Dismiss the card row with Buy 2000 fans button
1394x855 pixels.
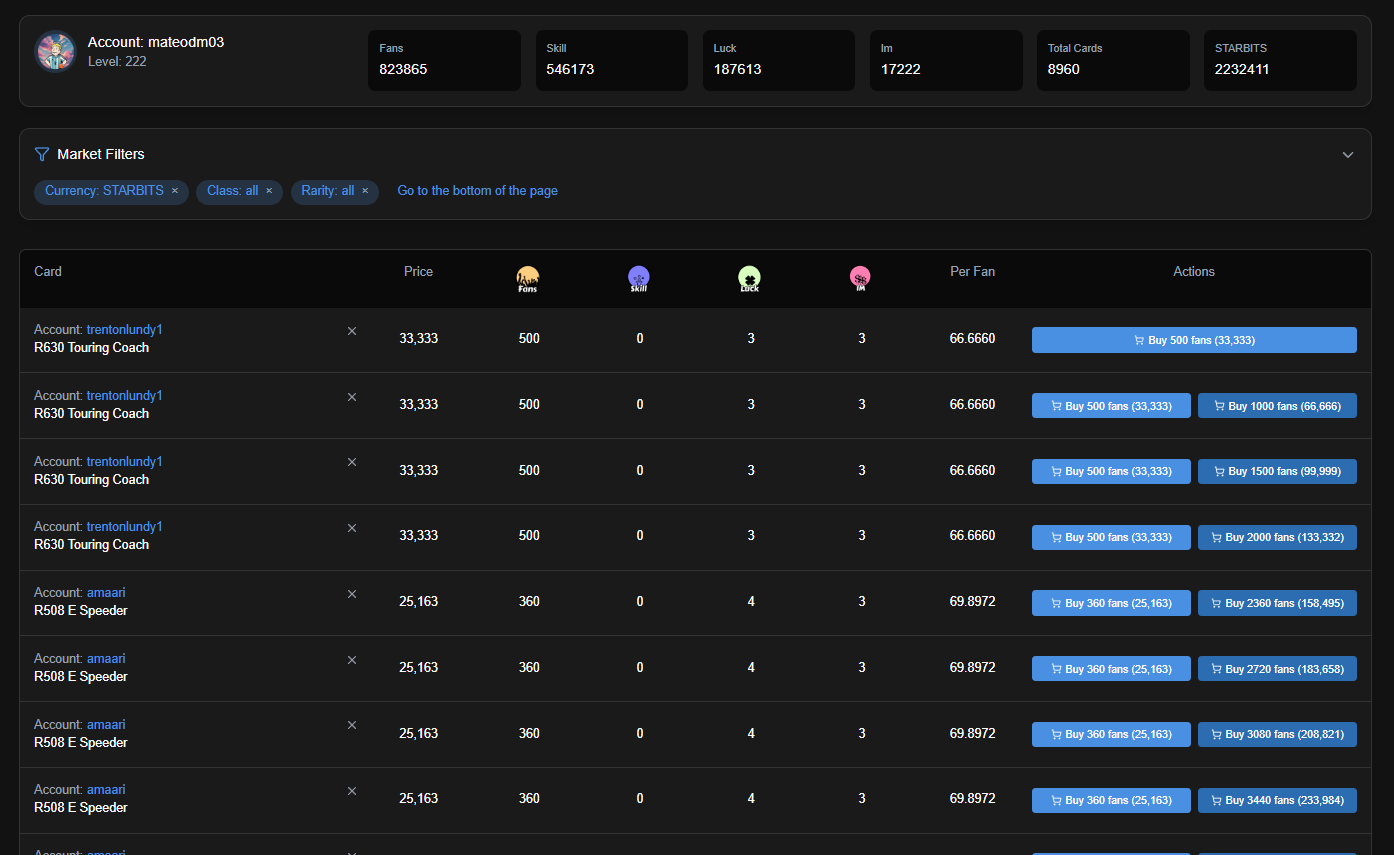352,528
